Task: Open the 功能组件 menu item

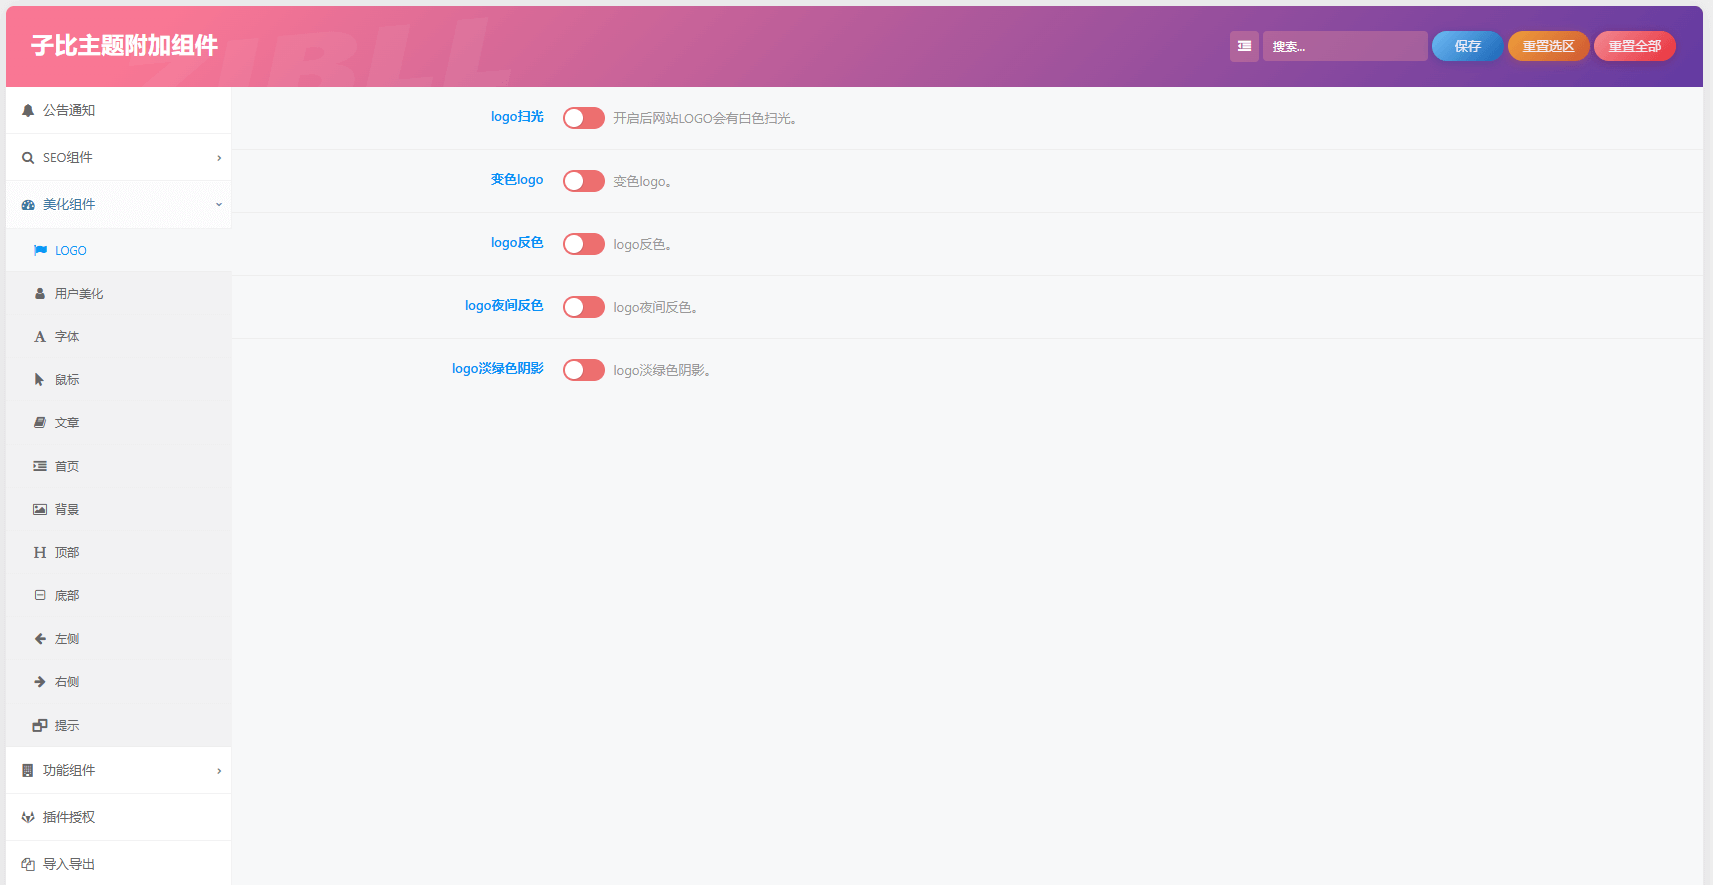Action: (118, 770)
